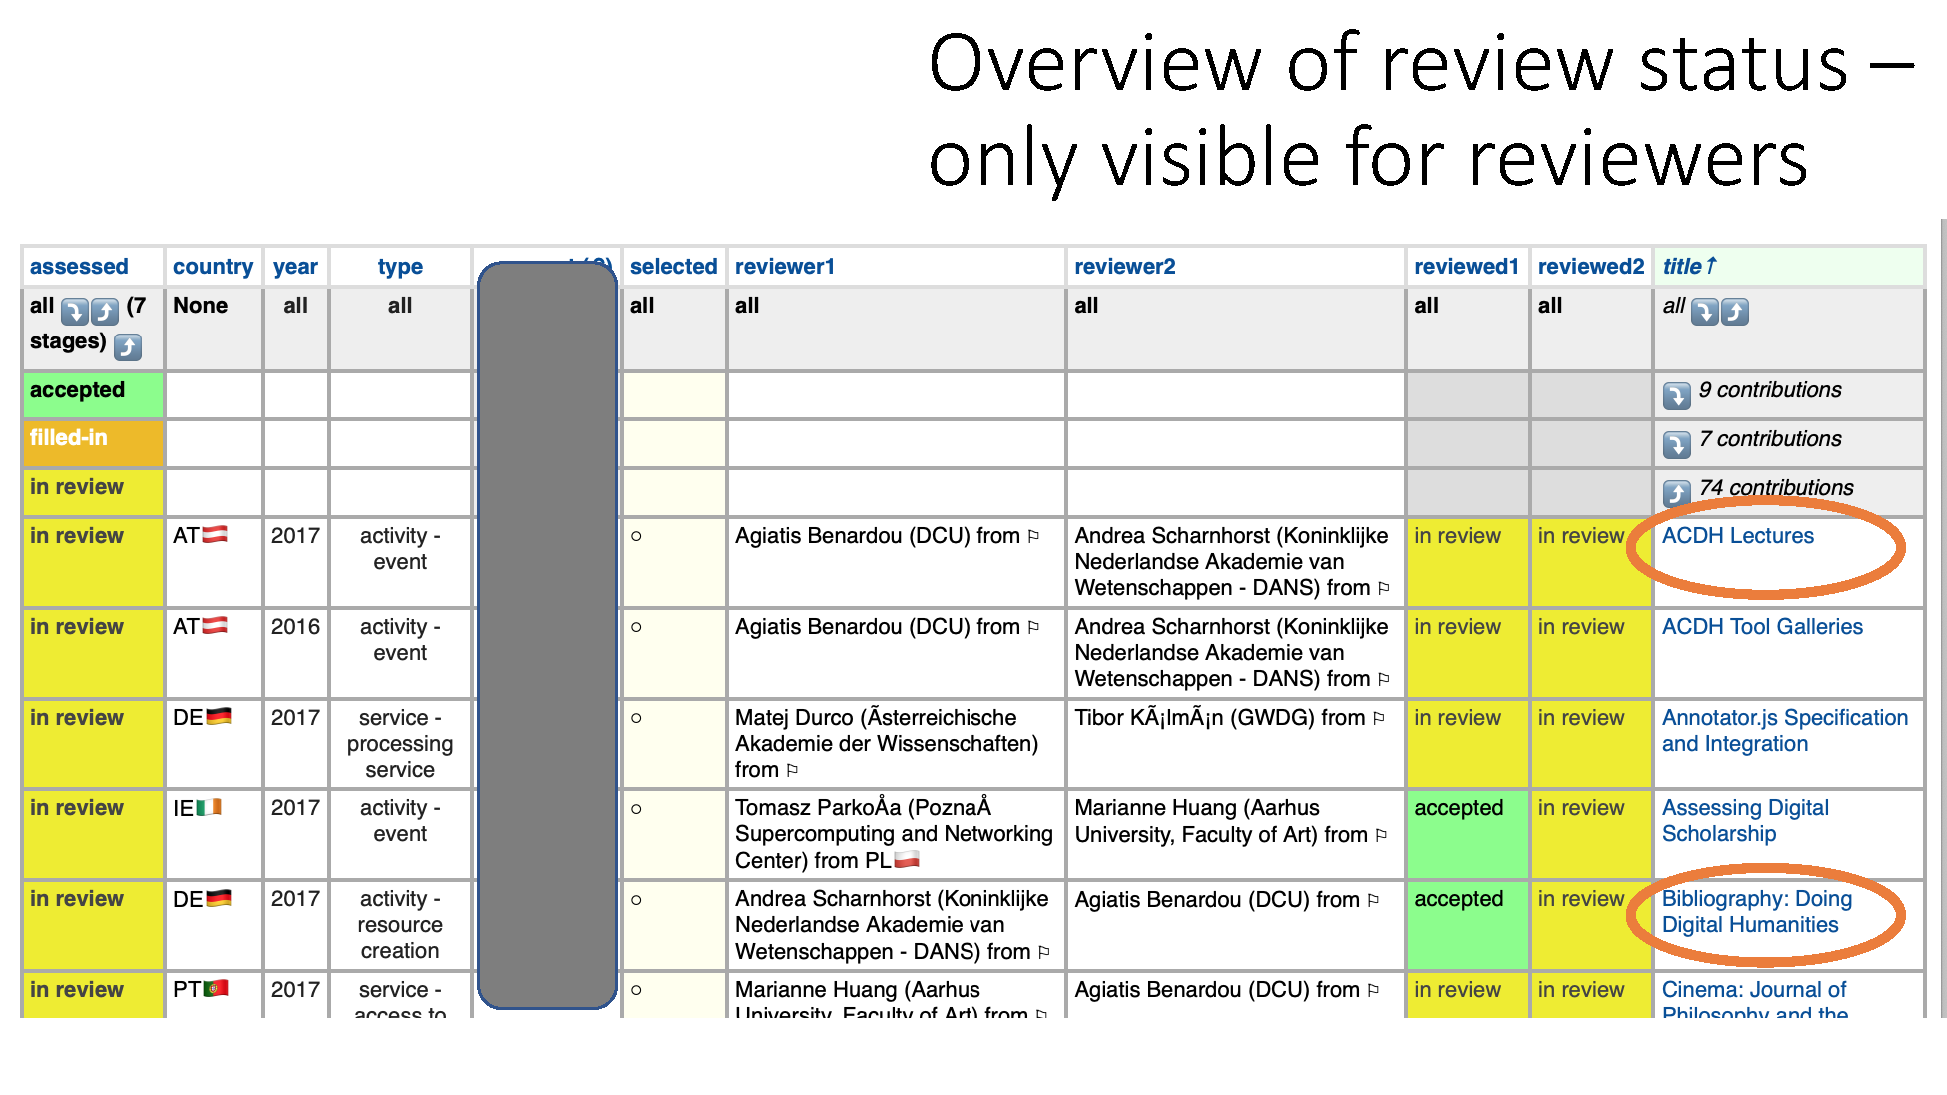Select the radio button in the Annotator.js row
Image resolution: width=1947 pixels, height=1095 pixels.
pyautogui.click(x=636, y=718)
